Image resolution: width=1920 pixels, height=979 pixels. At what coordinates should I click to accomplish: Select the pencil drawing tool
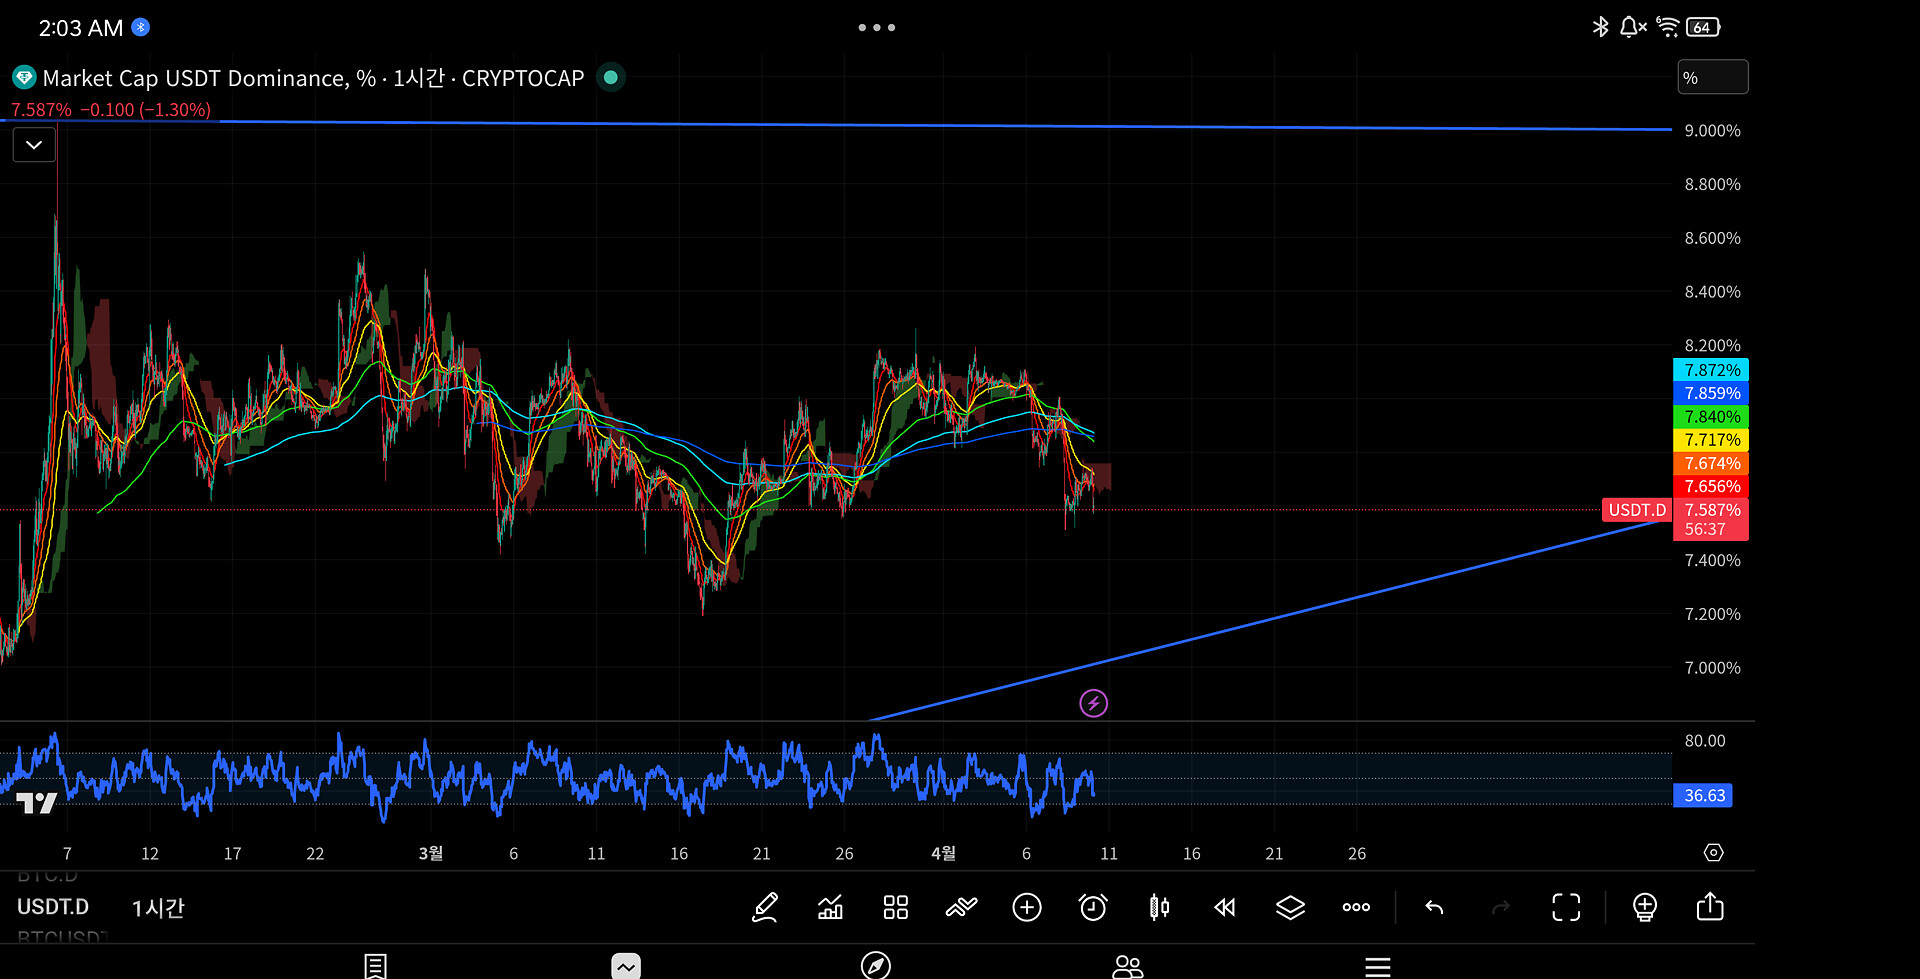coord(765,907)
